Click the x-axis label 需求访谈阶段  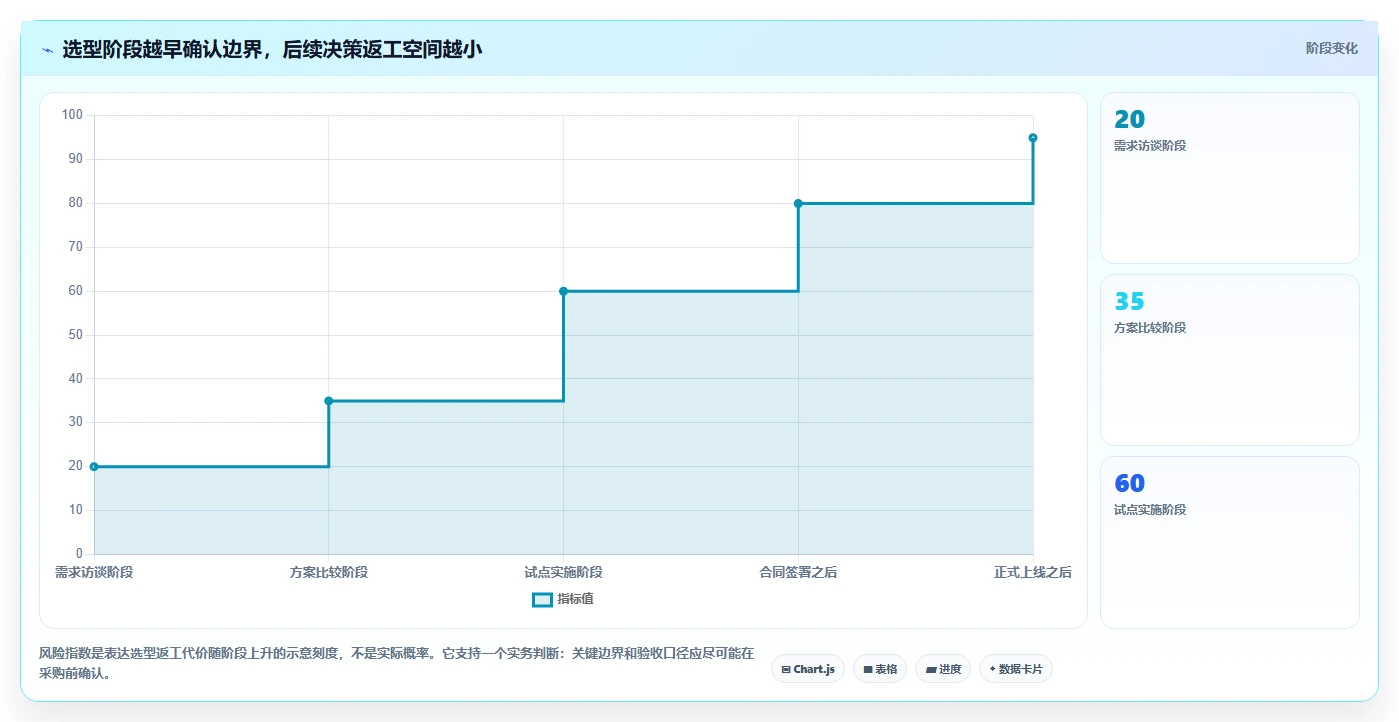94,573
